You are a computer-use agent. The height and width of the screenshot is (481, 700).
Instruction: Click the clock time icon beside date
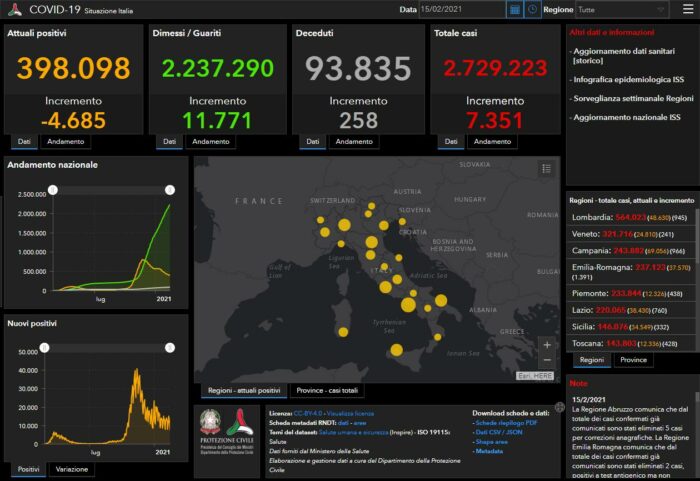pos(532,9)
